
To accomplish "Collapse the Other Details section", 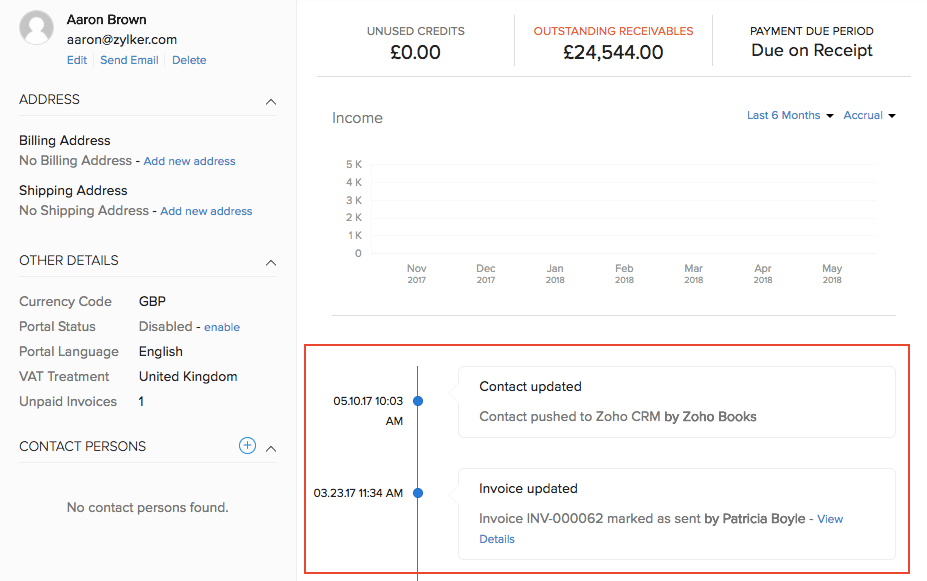I will click(270, 262).
